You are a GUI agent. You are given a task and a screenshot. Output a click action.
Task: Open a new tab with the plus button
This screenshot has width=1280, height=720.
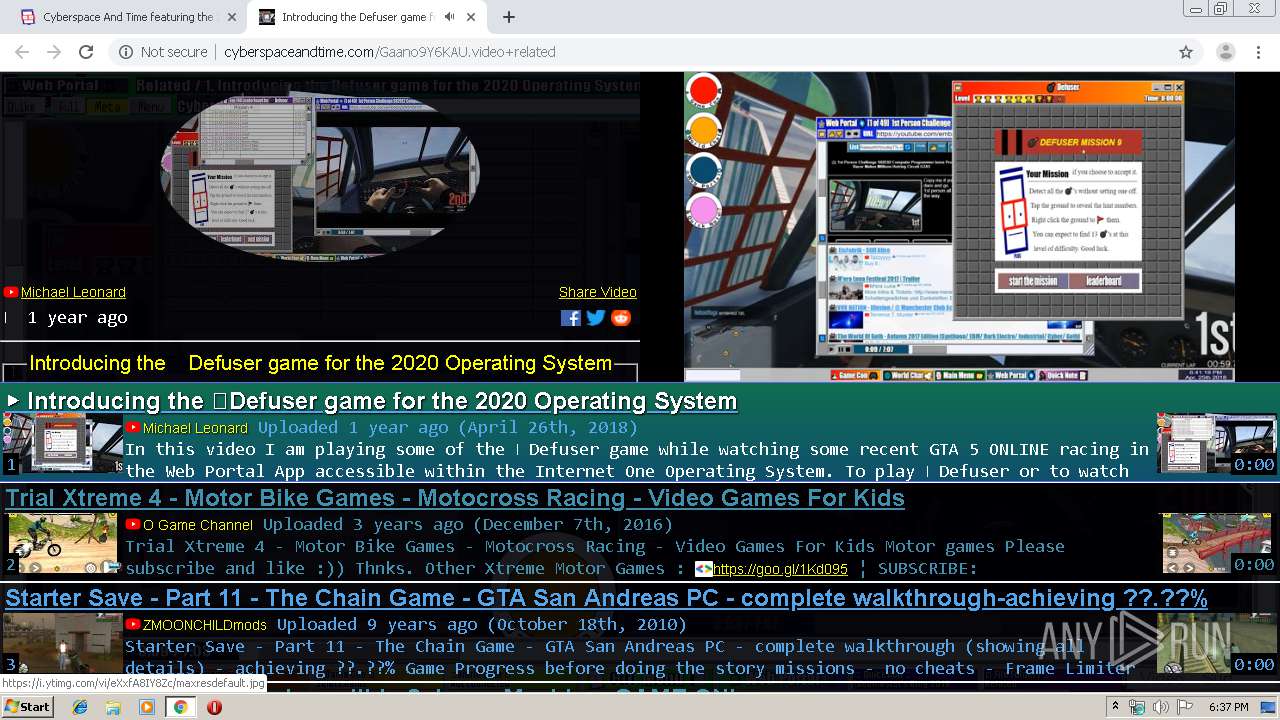[509, 17]
